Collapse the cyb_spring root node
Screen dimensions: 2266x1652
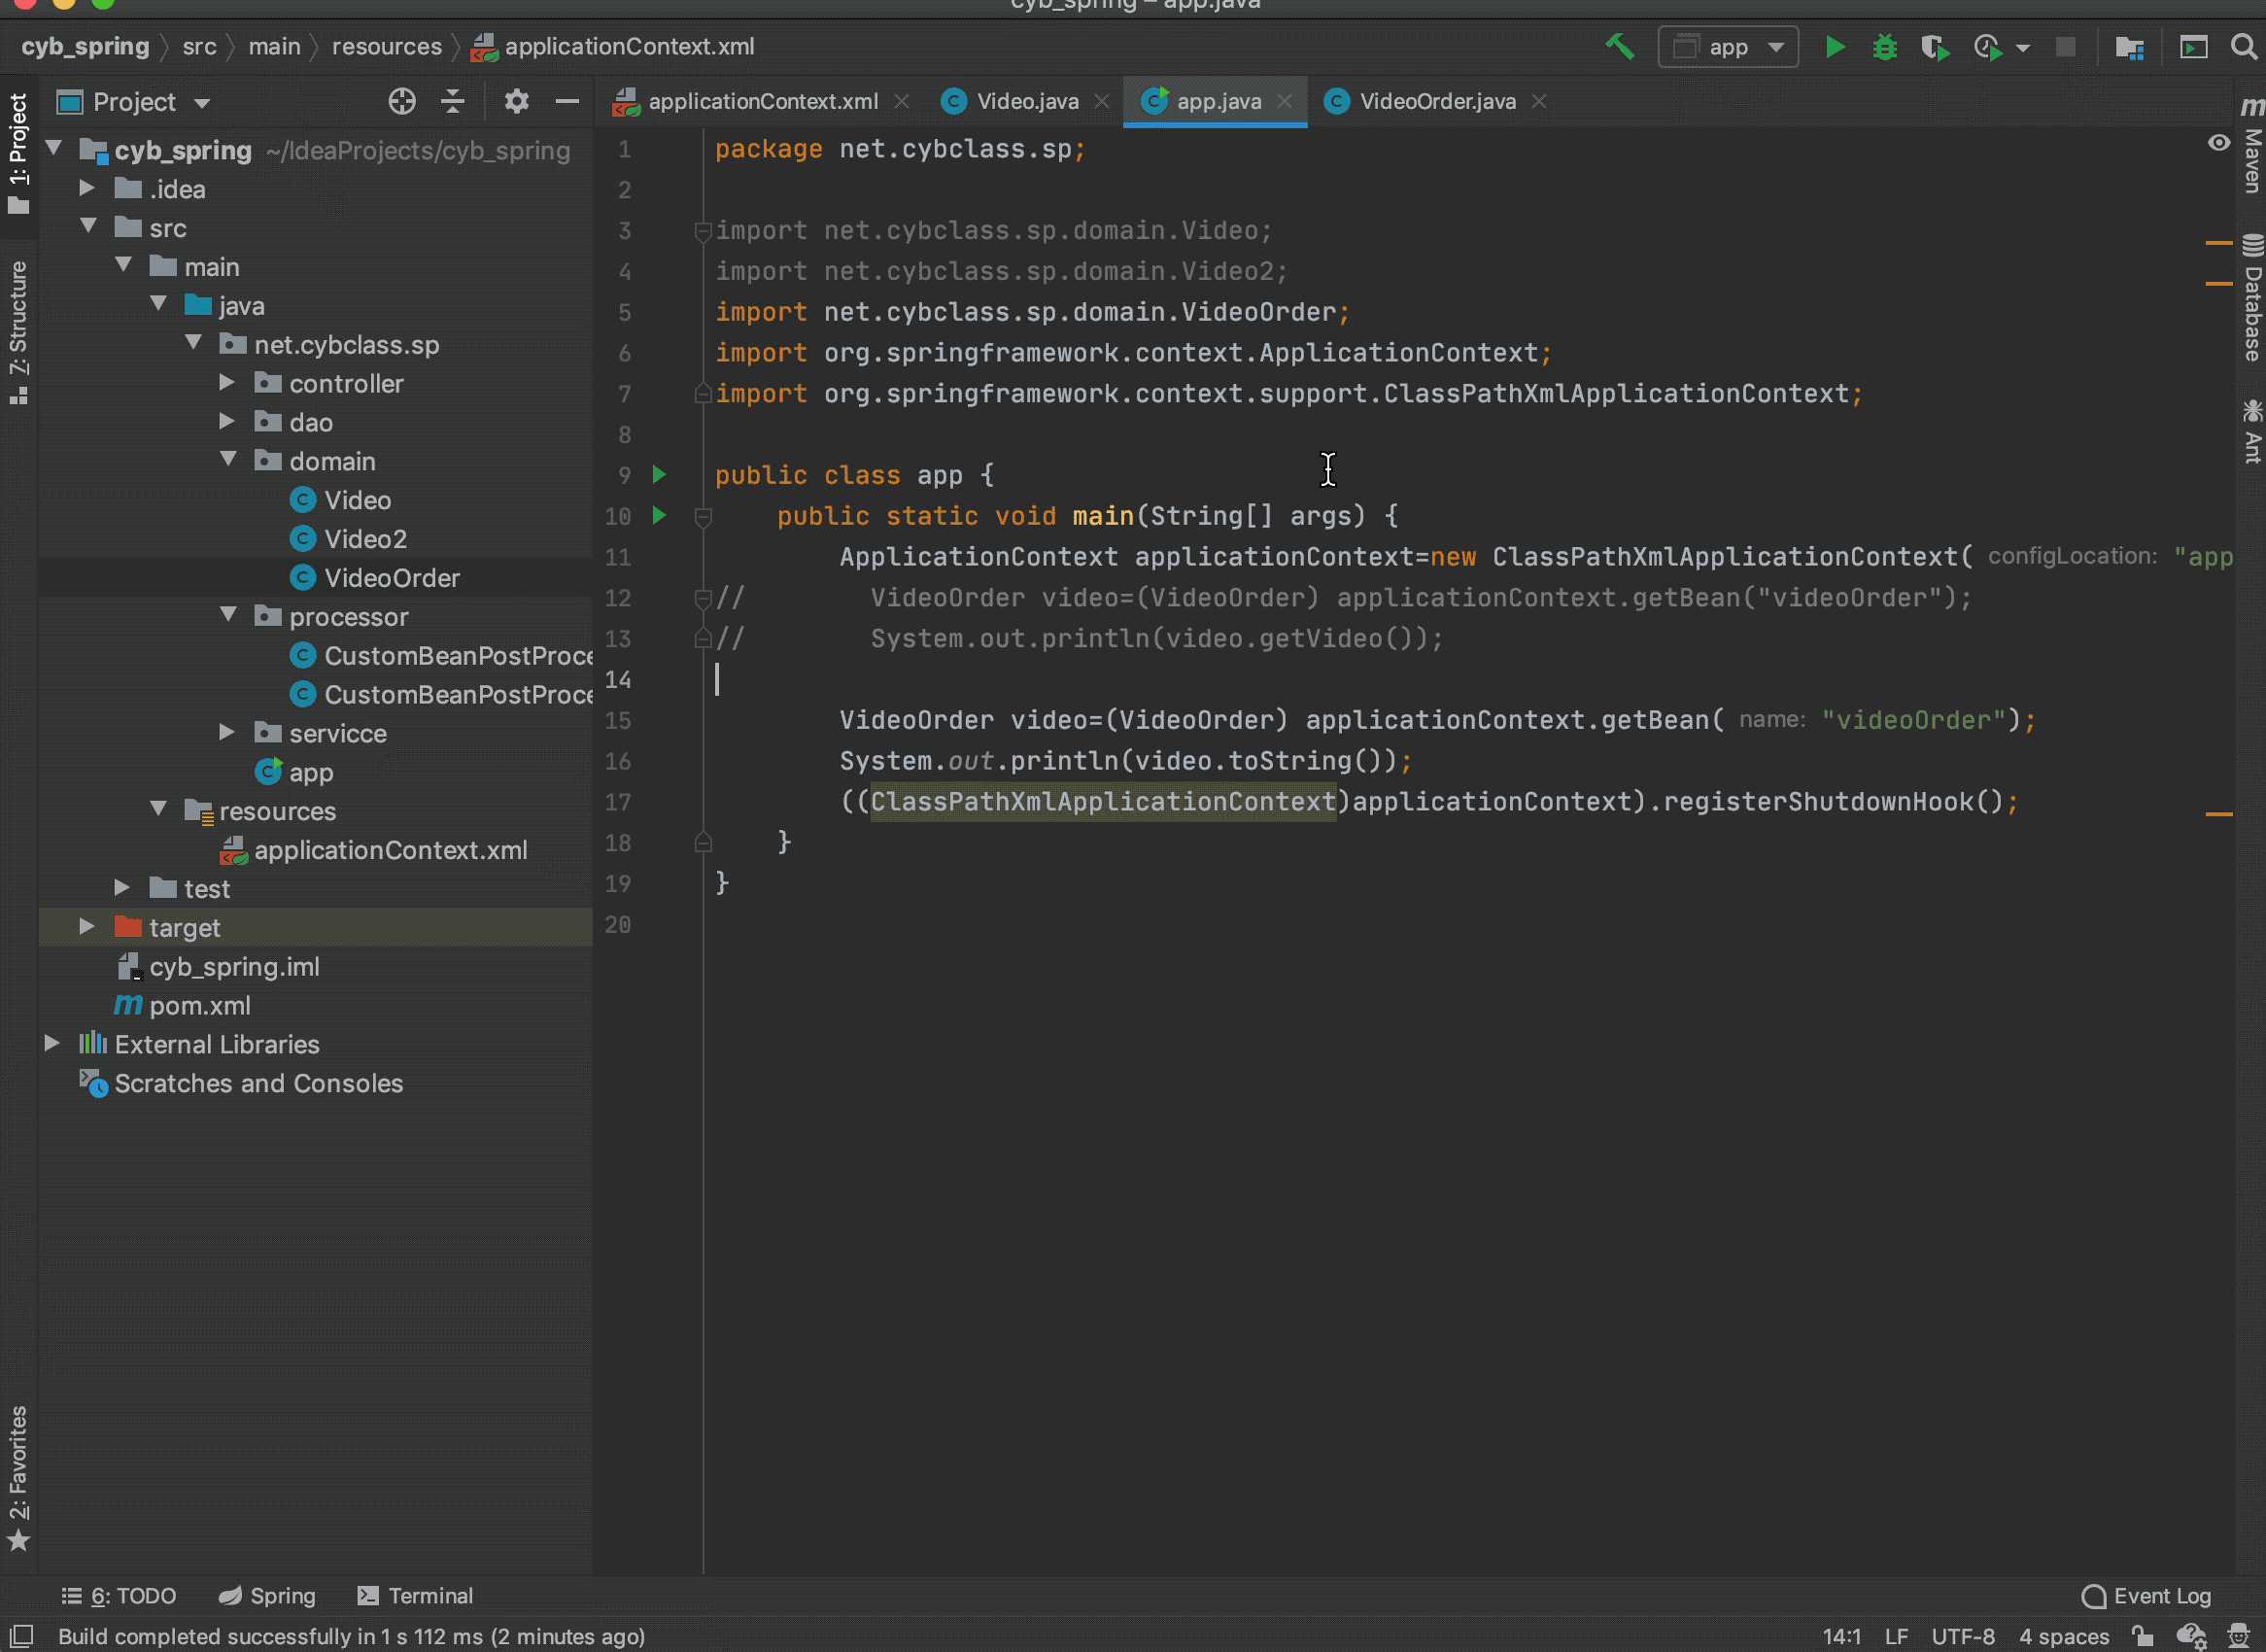coord(54,149)
